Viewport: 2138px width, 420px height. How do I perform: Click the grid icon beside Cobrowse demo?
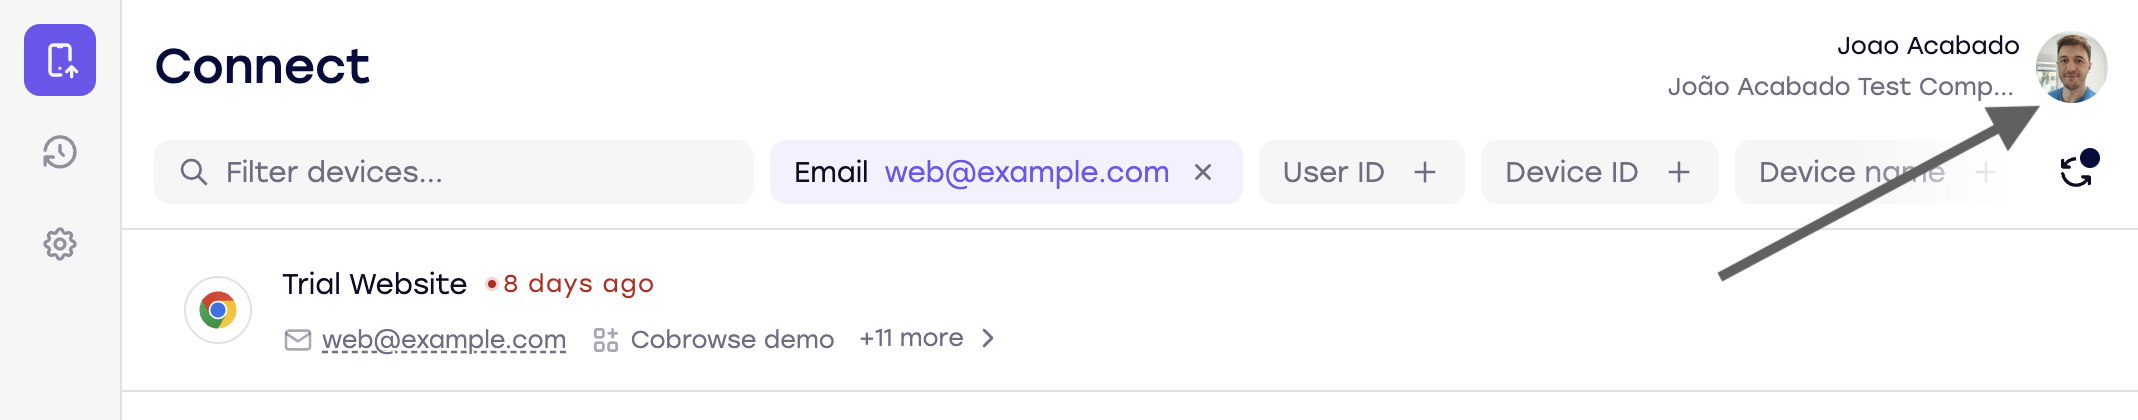click(x=605, y=340)
